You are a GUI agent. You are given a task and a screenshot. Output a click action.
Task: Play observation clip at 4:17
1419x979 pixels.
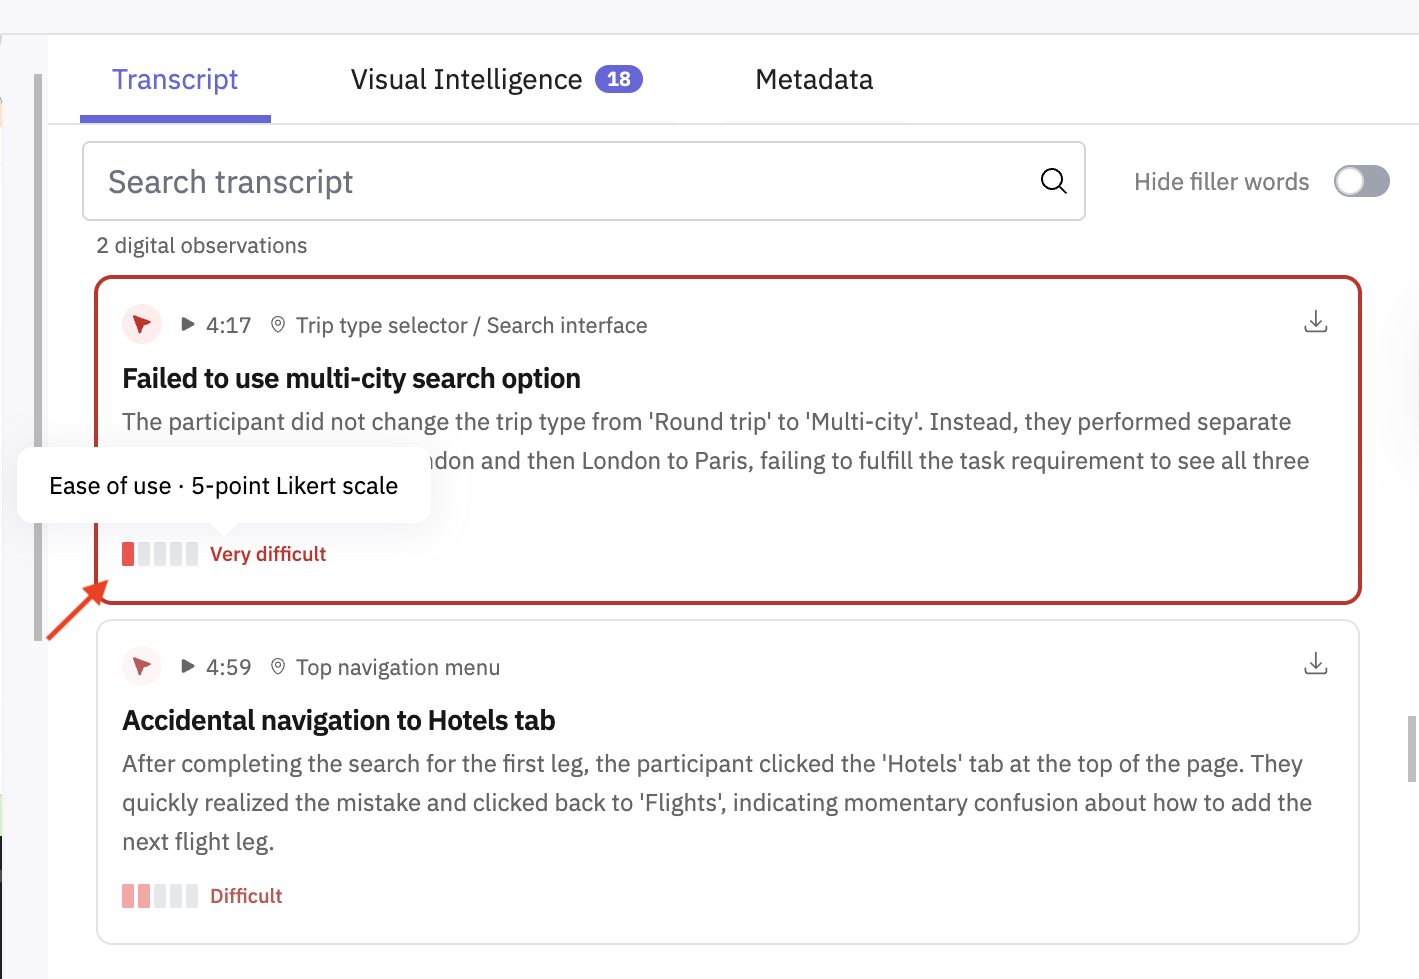pyautogui.click(x=187, y=324)
